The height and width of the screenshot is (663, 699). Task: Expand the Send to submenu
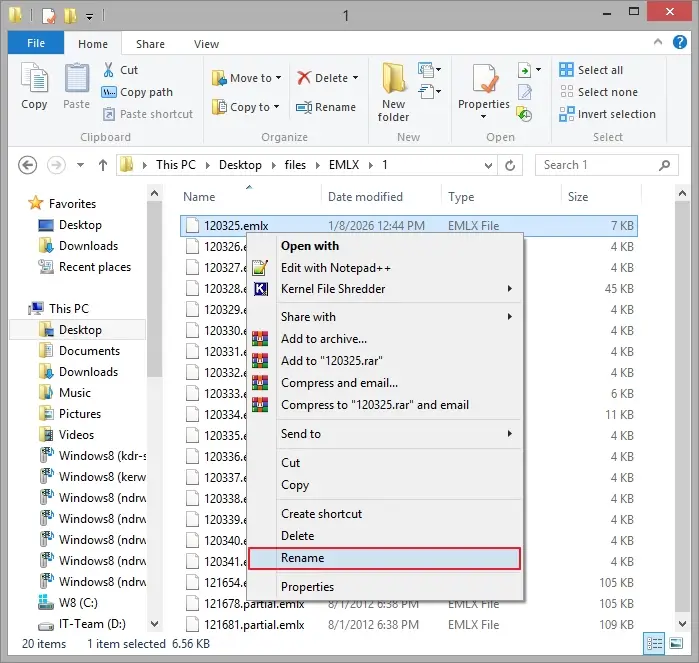(x=385, y=434)
